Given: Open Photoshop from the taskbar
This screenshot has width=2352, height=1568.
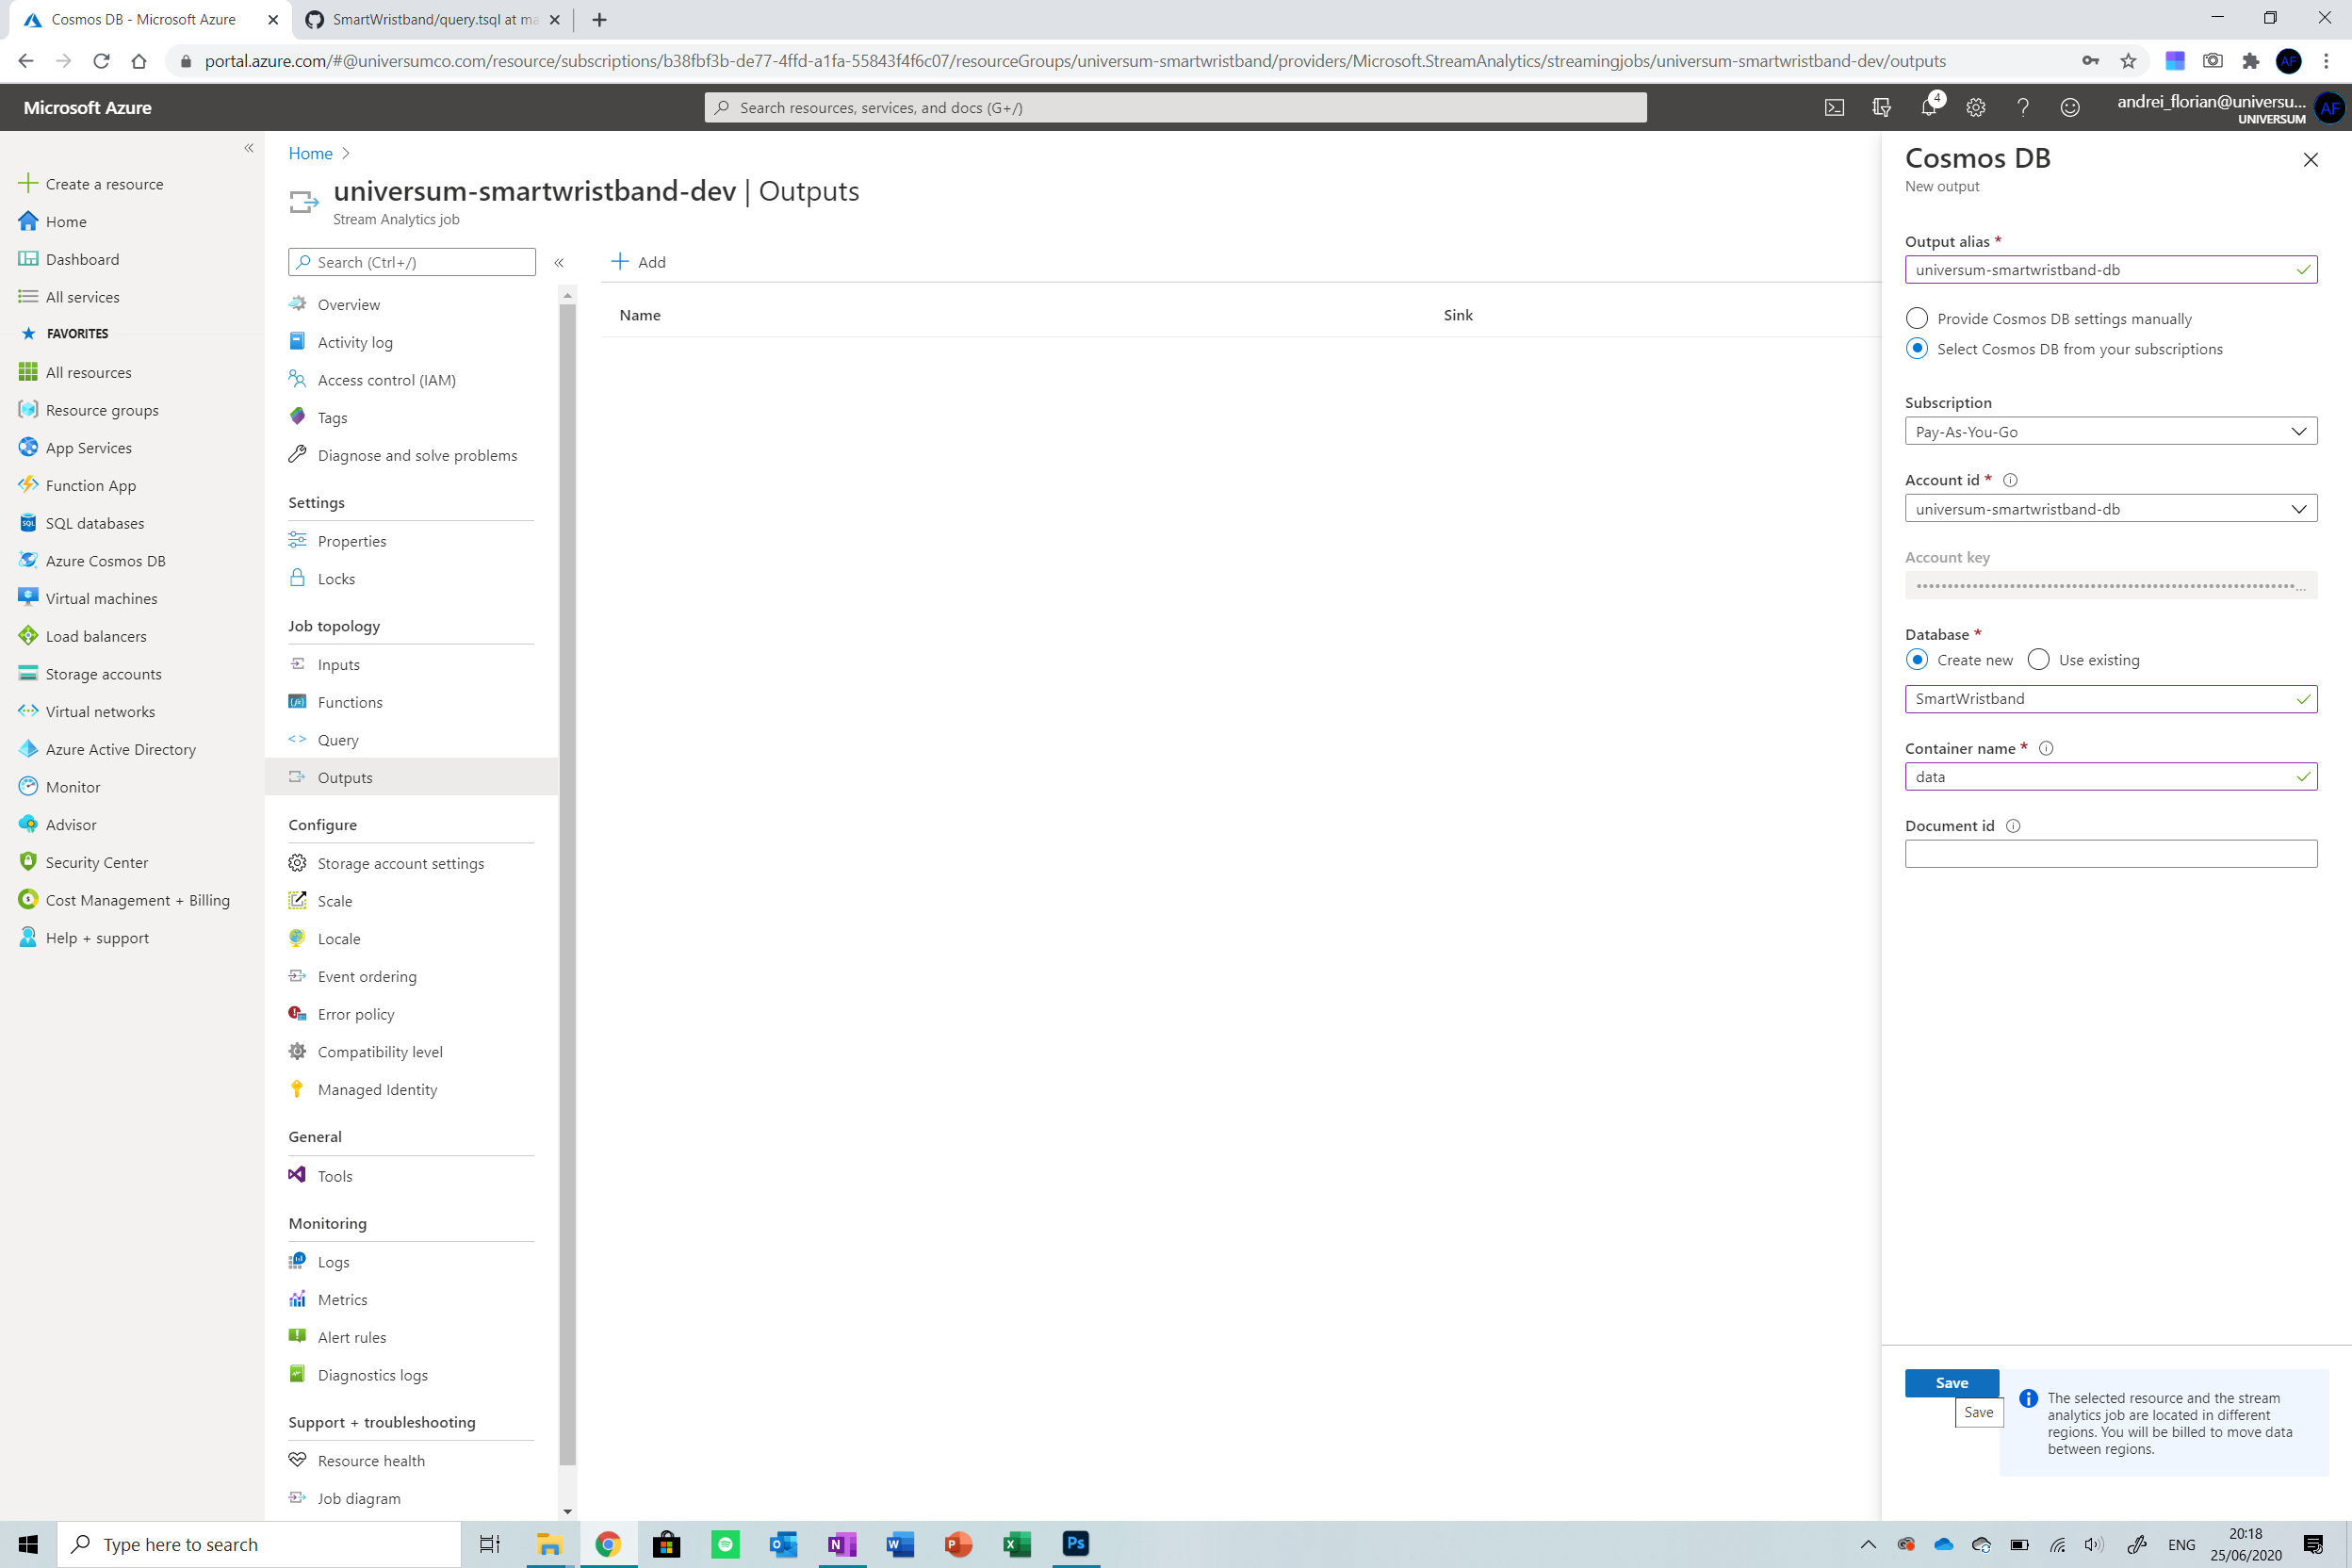Looking at the screenshot, I should tap(1075, 1543).
